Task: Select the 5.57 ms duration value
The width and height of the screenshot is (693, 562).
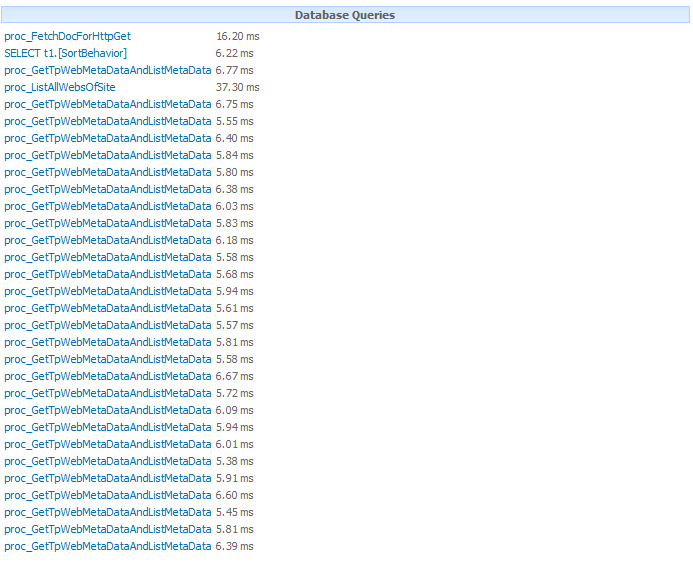Action: coord(235,325)
